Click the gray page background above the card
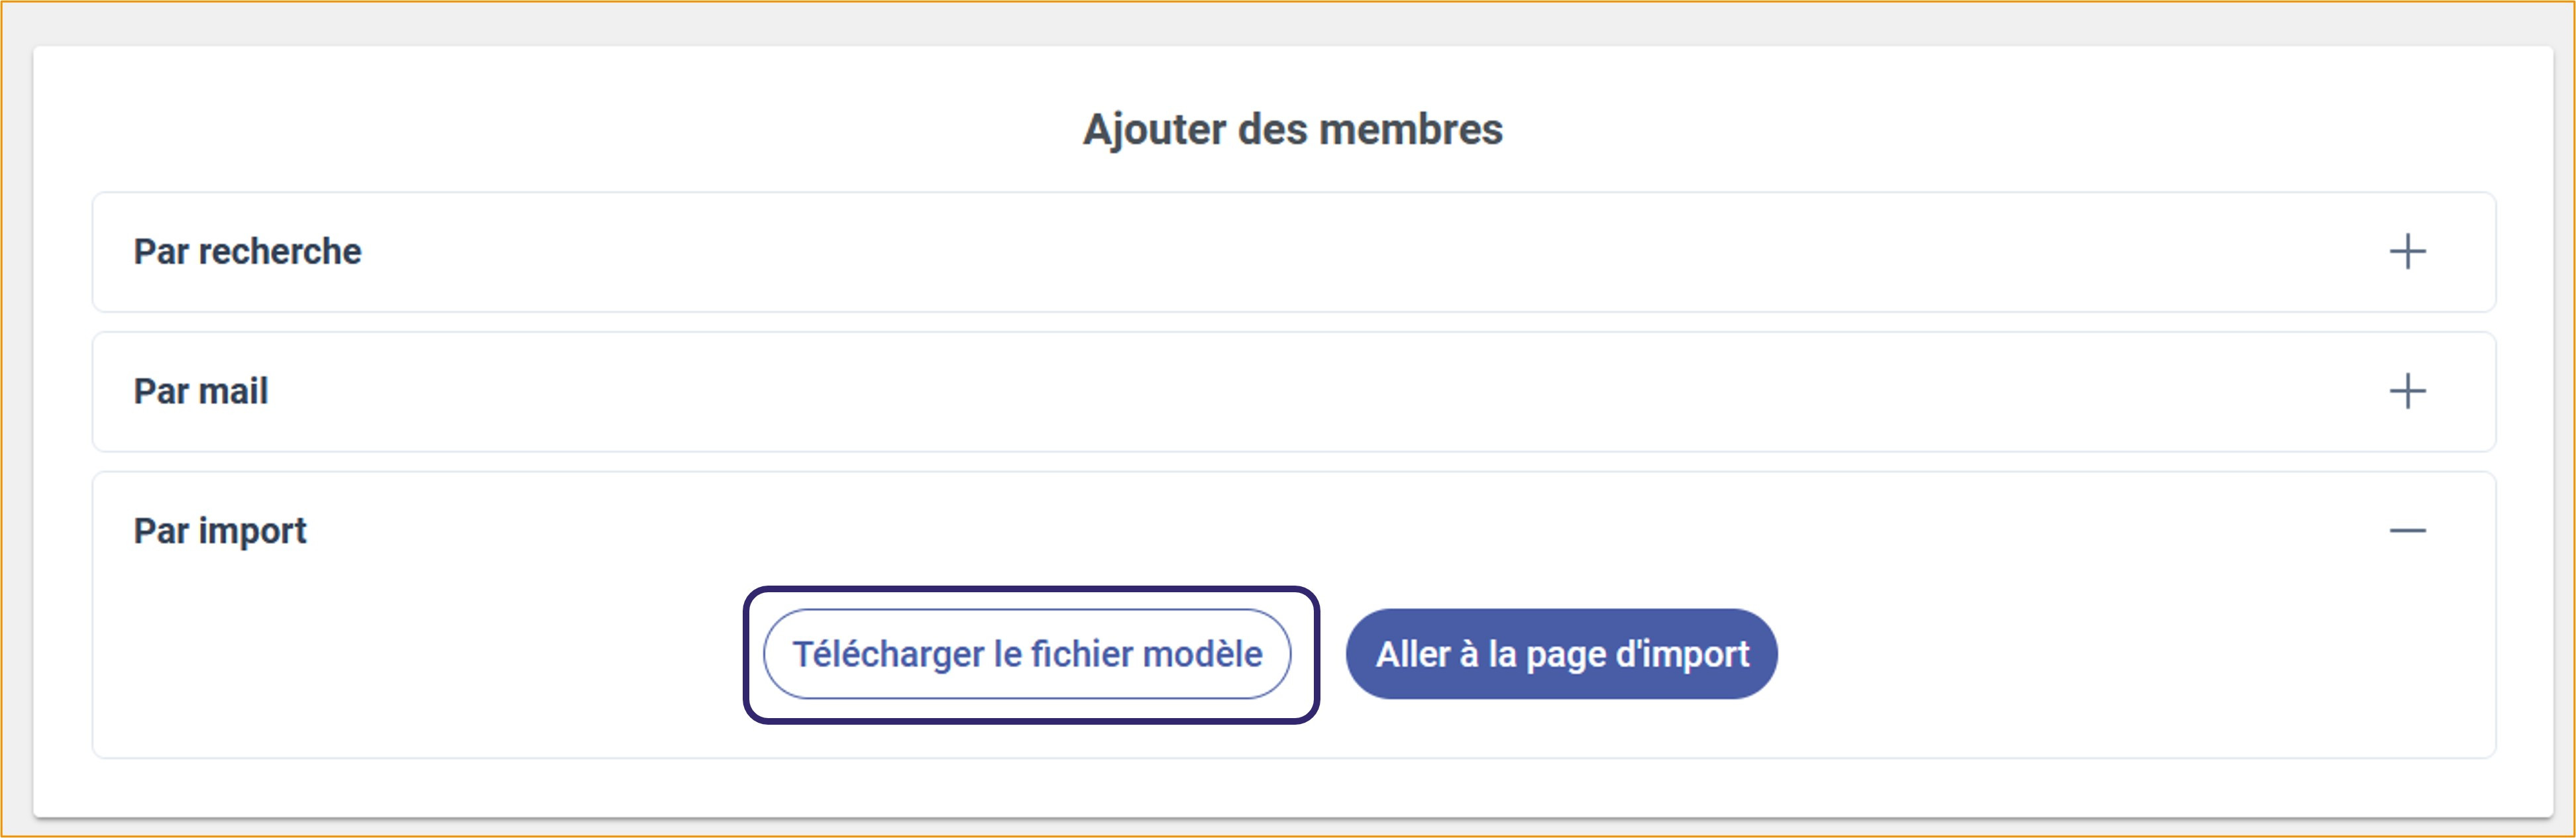Image resolution: width=2576 pixels, height=838 pixels. click(x=1290, y=22)
